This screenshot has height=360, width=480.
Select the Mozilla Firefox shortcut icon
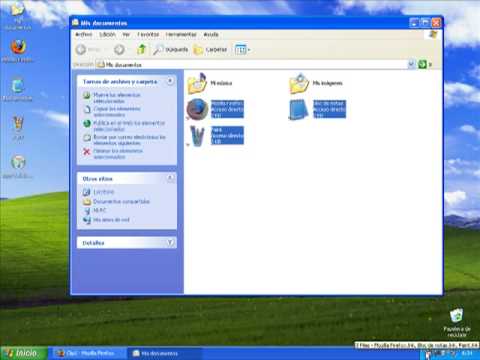click(197, 109)
